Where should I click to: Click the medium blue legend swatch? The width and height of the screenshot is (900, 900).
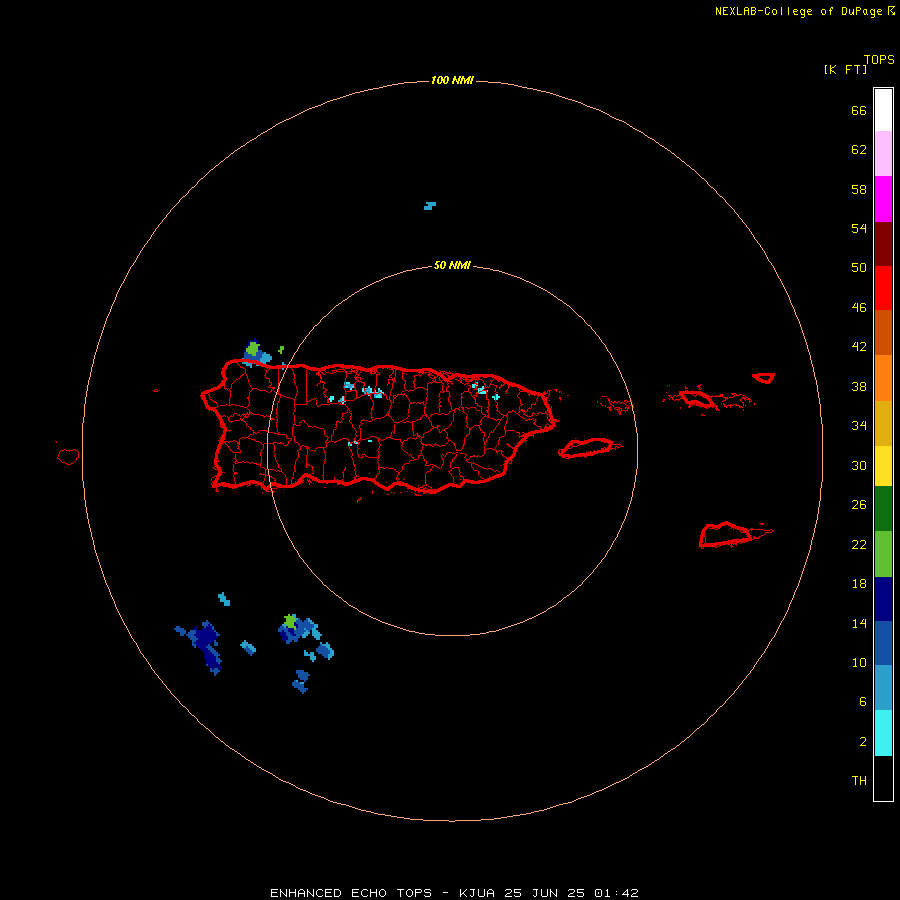tap(883, 643)
